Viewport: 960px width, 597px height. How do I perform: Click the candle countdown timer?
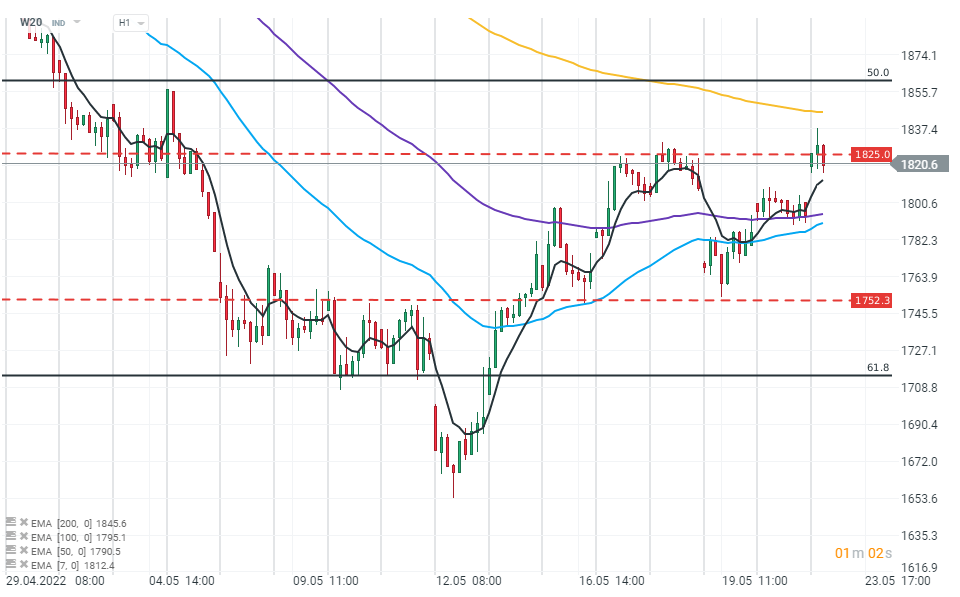tap(859, 553)
